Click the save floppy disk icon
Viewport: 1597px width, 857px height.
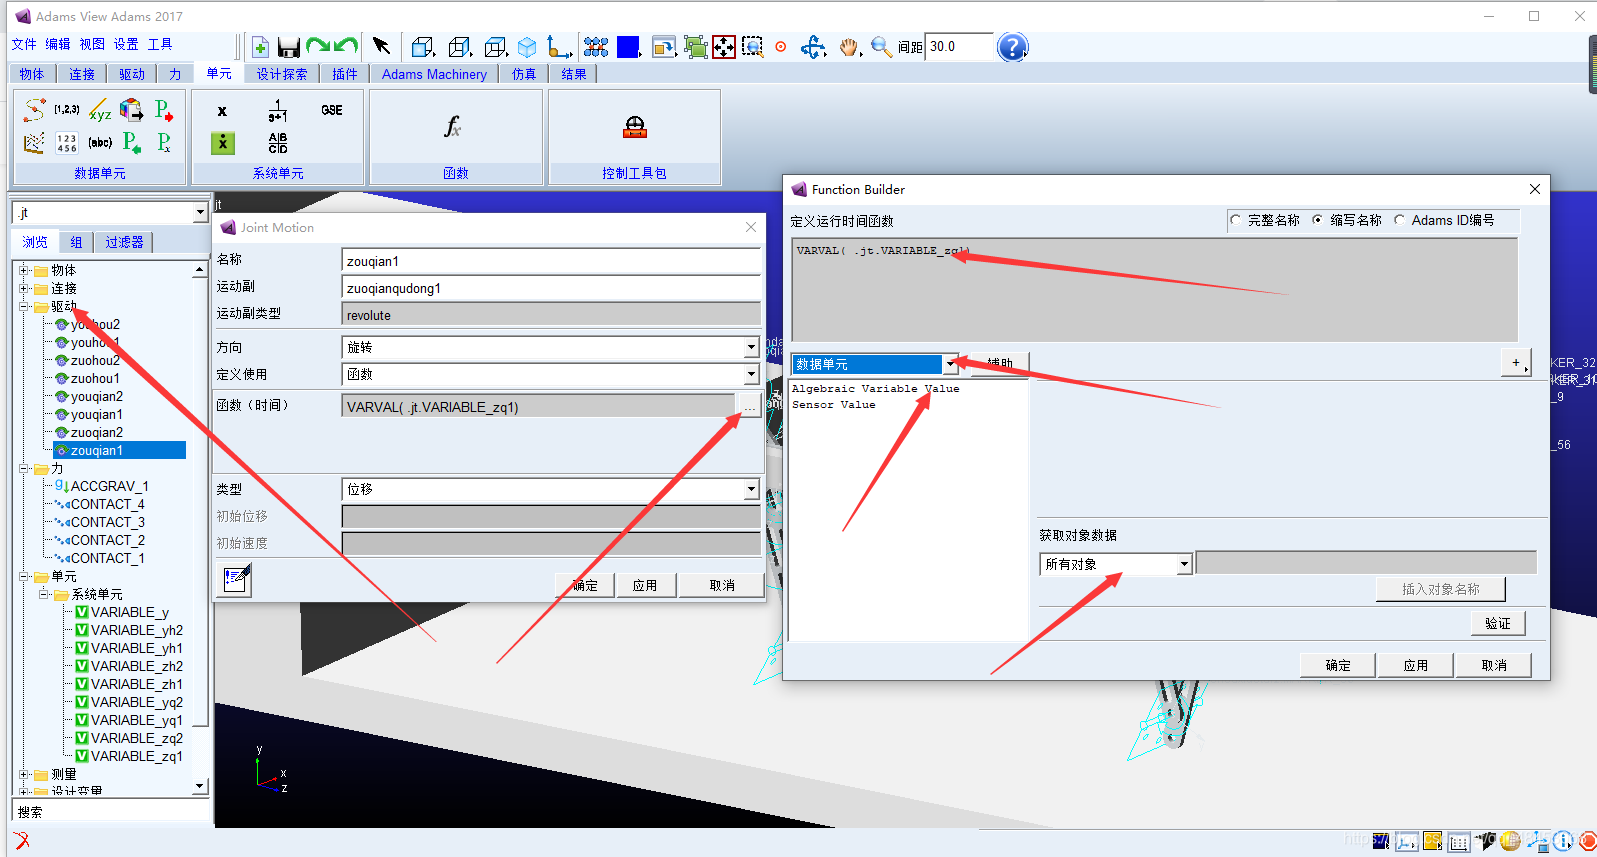point(289,47)
